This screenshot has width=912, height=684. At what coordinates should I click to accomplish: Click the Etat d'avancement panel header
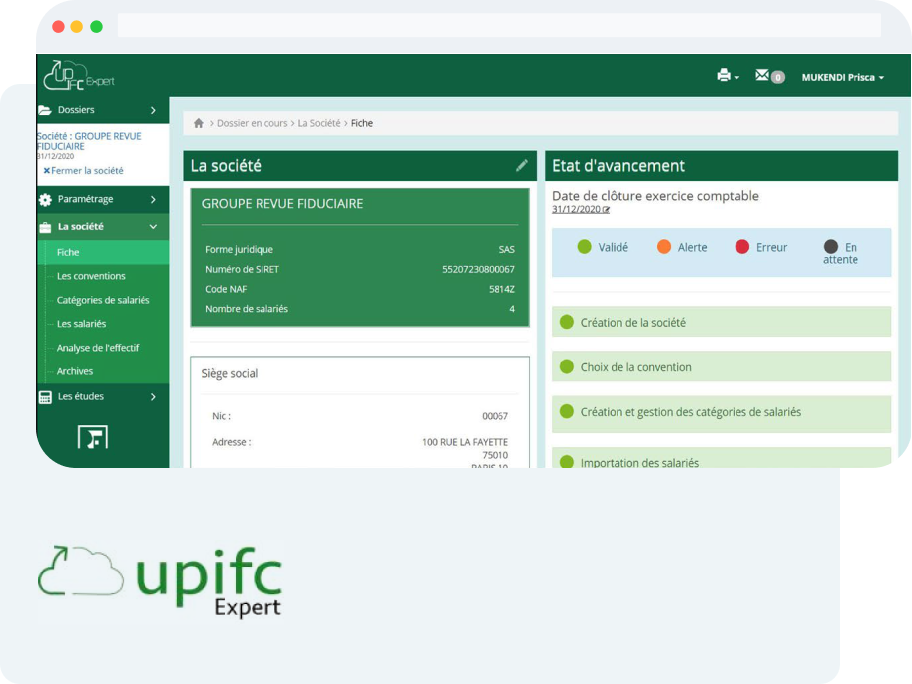(x=721, y=166)
